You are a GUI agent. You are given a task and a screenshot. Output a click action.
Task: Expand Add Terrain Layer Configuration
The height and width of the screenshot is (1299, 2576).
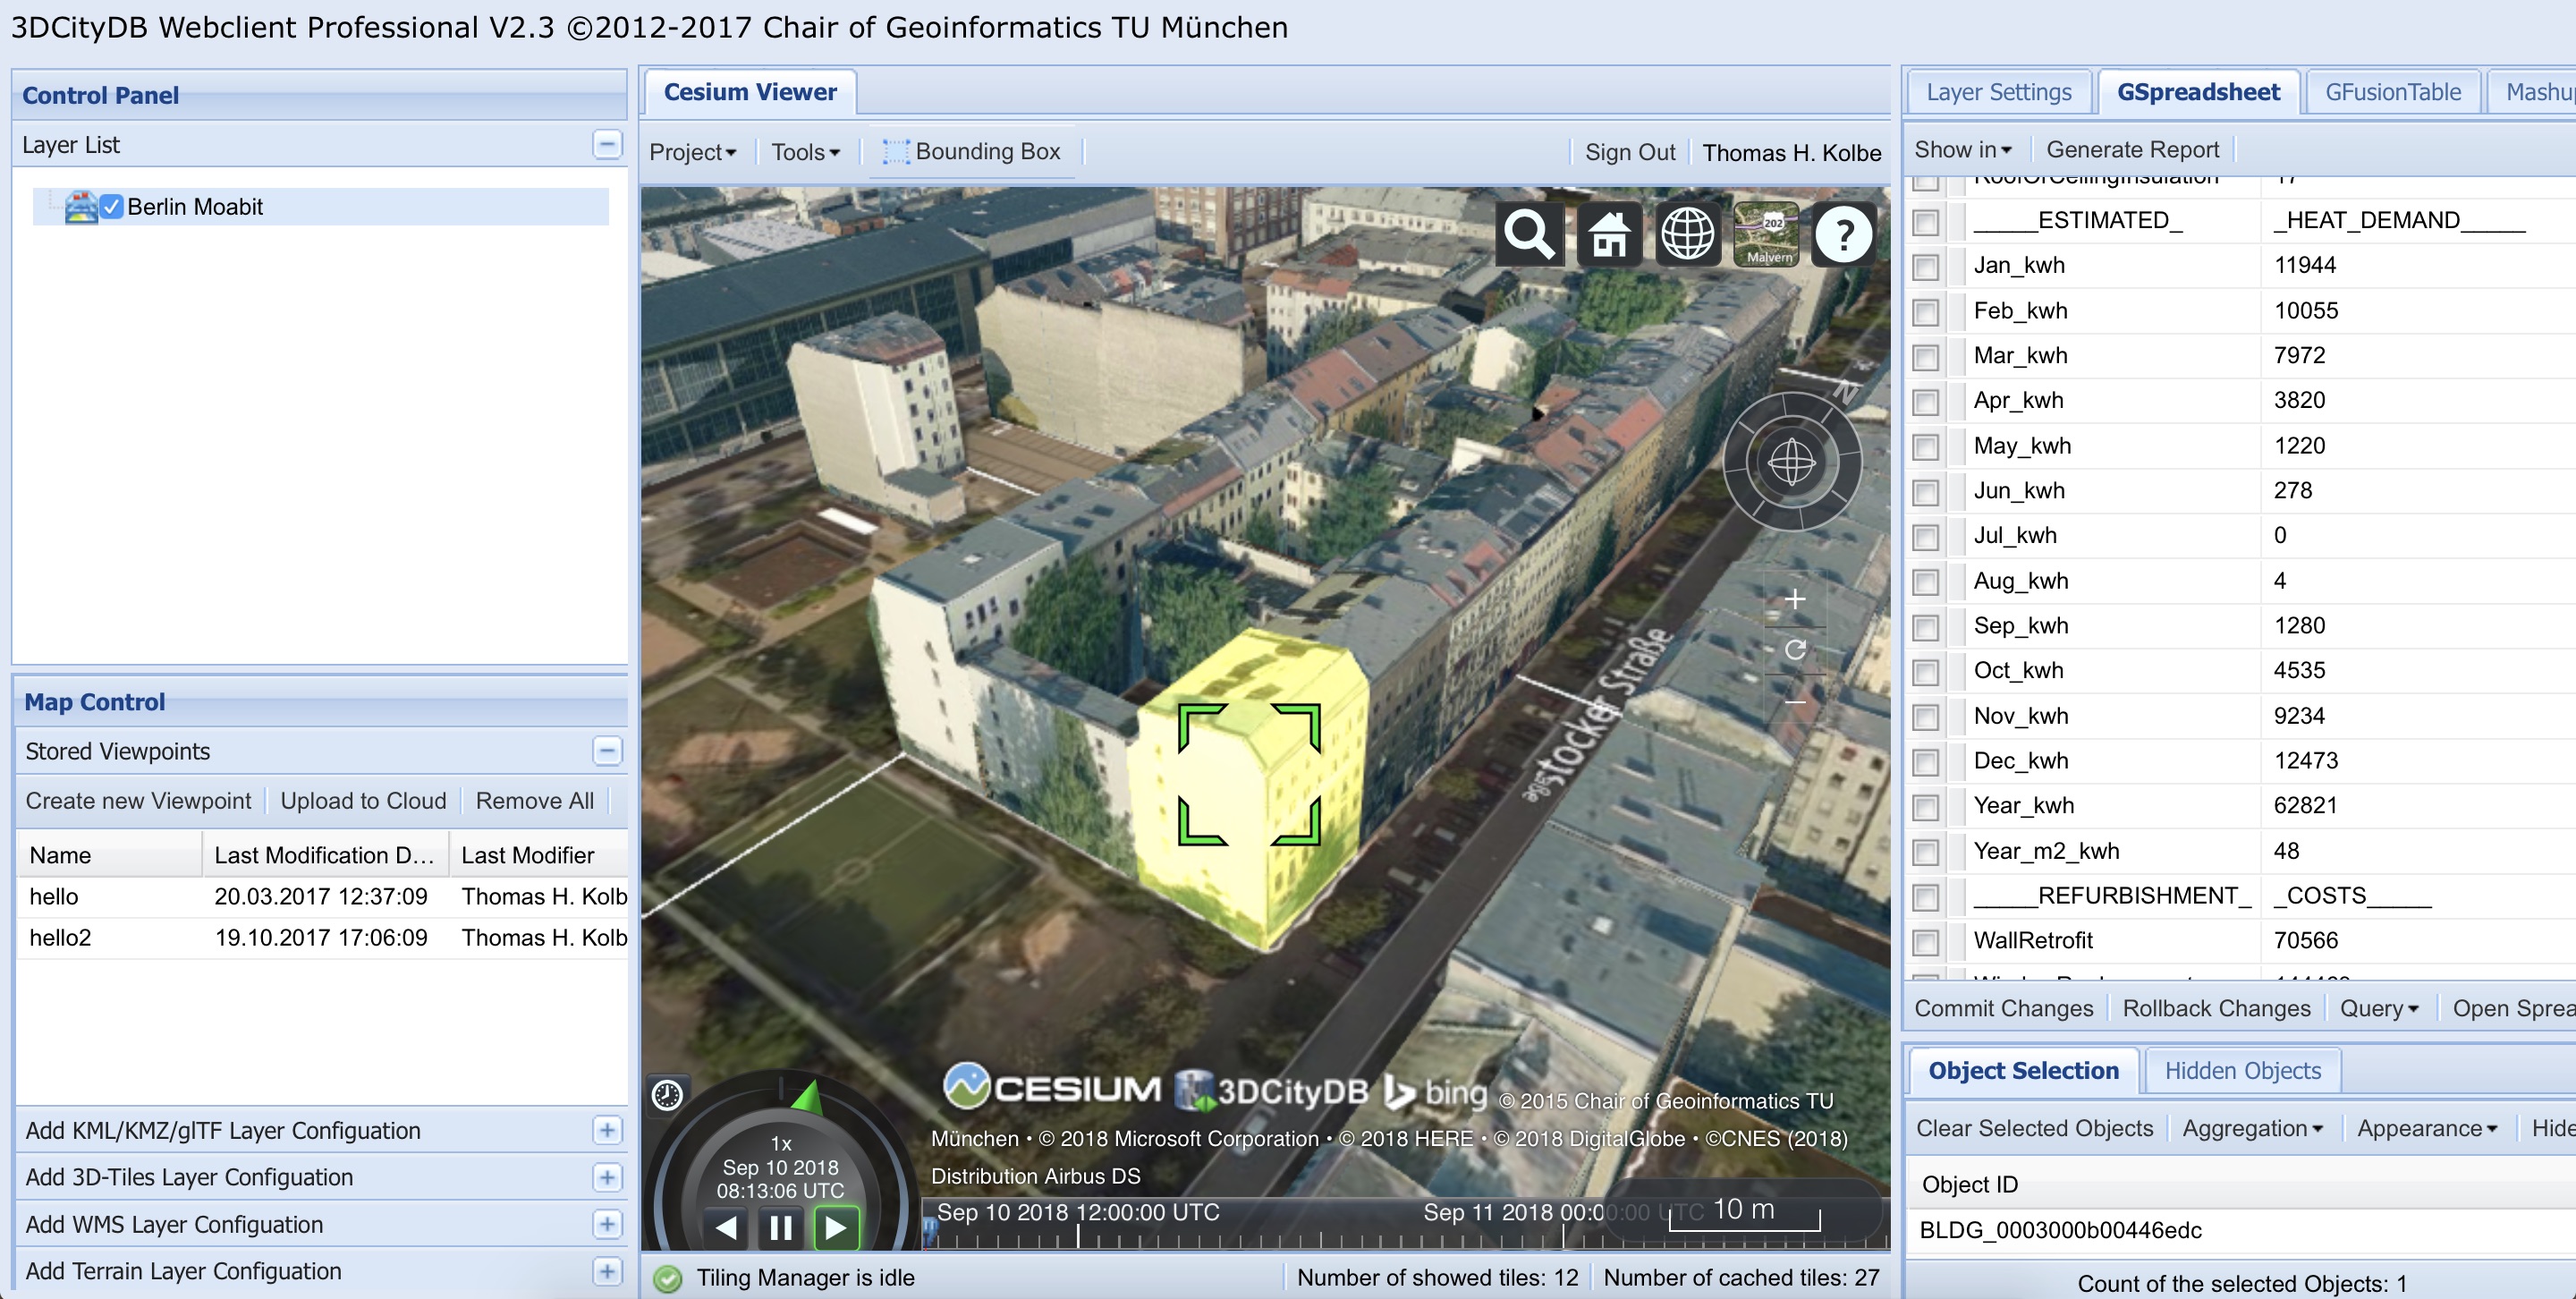[607, 1271]
